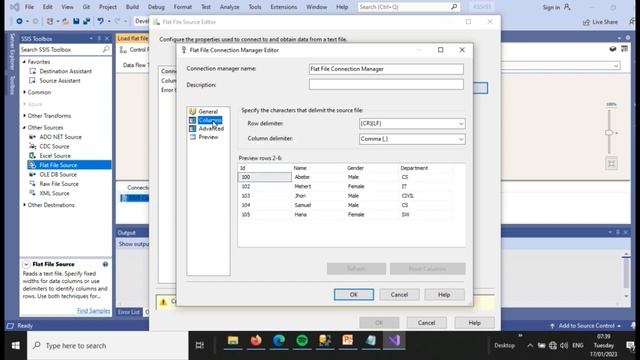Click OK in Flat File Connection Manager Editor
The height and width of the screenshot is (360, 640).
pos(353,295)
